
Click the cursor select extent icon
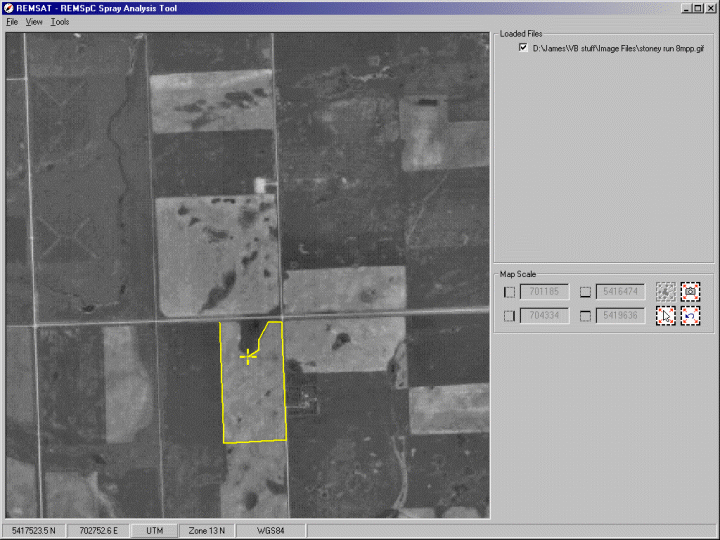pos(666,316)
